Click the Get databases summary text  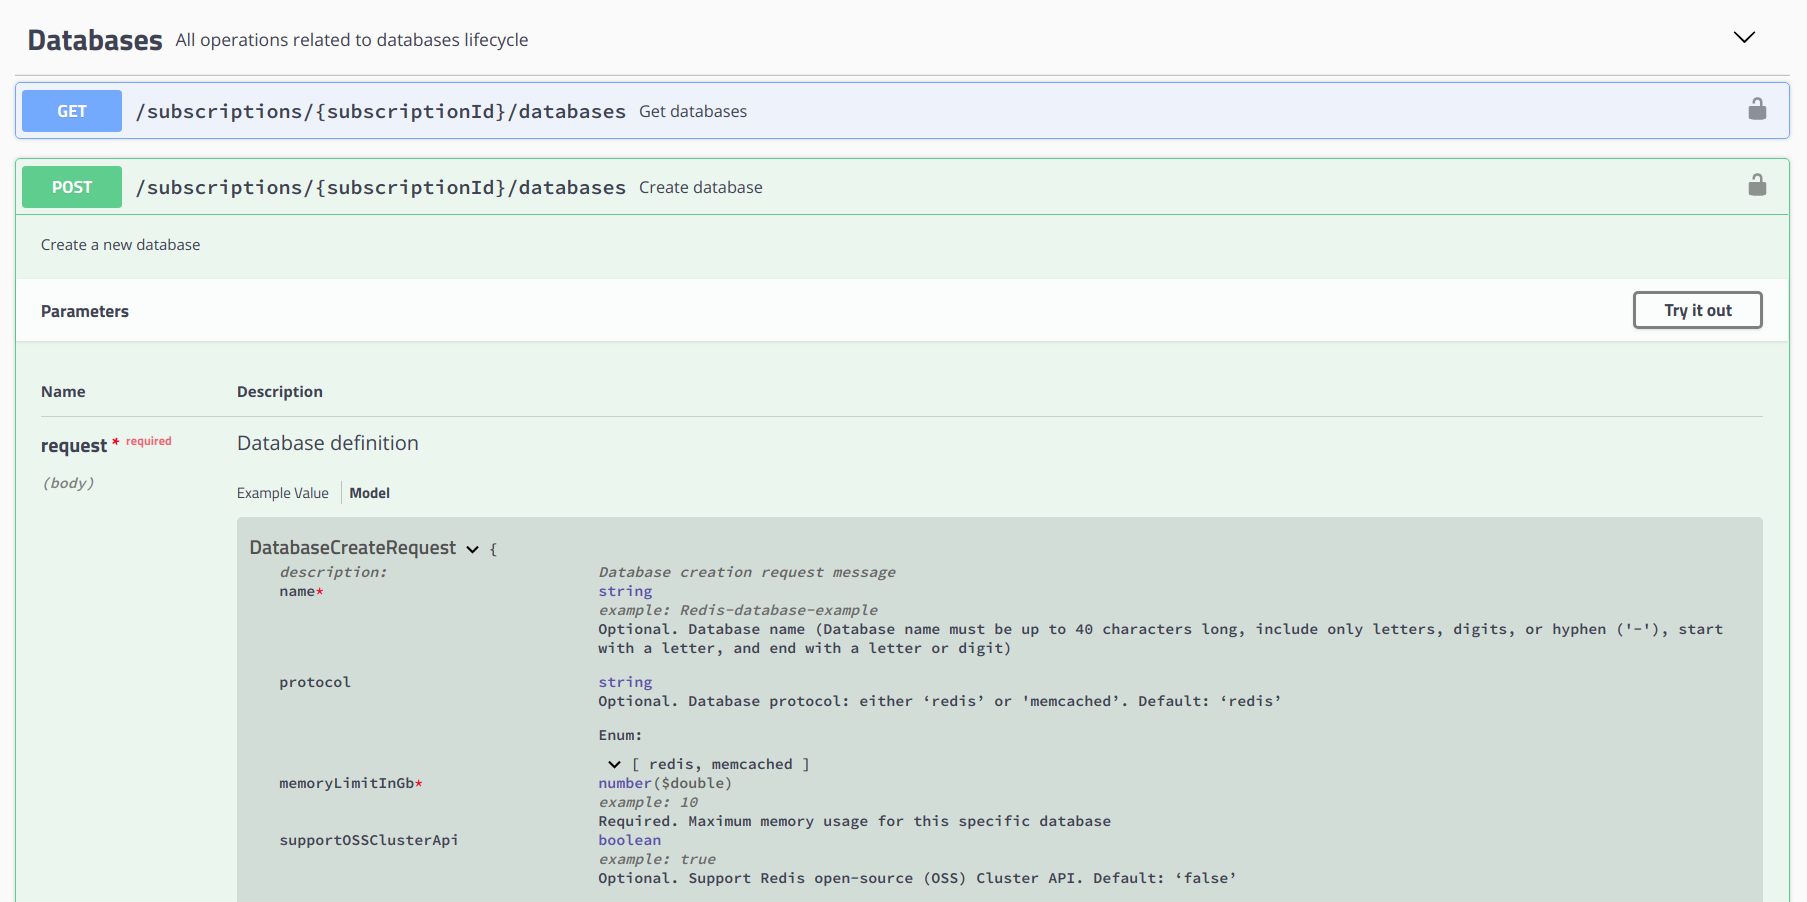pyautogui.click(x=693, y=110)
